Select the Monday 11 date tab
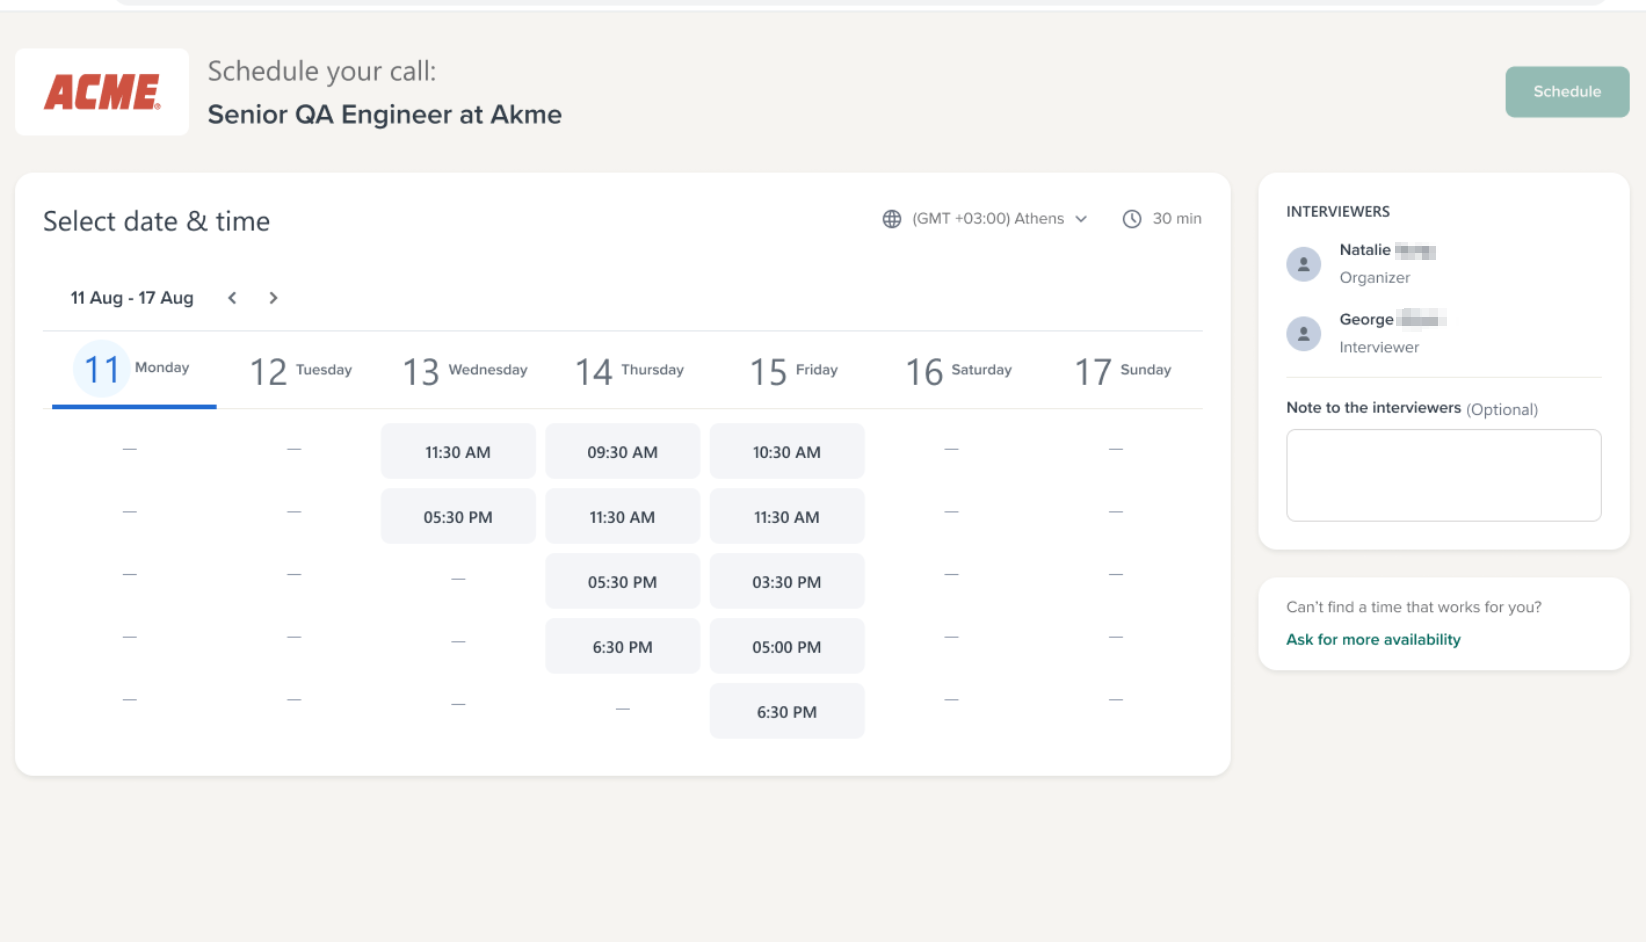Viewport: 1646px width, 942px height. (134, 370)
